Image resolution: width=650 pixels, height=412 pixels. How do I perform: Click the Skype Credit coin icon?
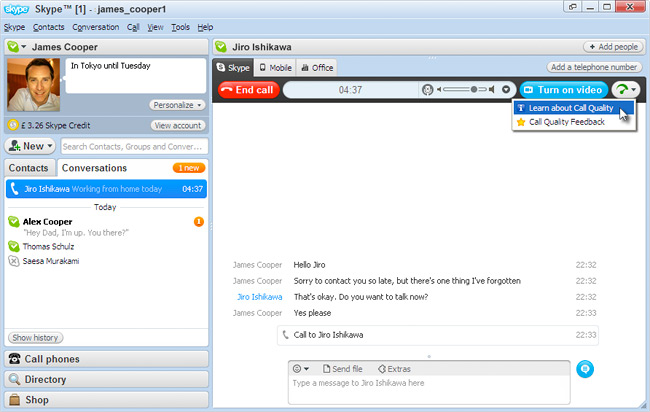click(13, 125)
